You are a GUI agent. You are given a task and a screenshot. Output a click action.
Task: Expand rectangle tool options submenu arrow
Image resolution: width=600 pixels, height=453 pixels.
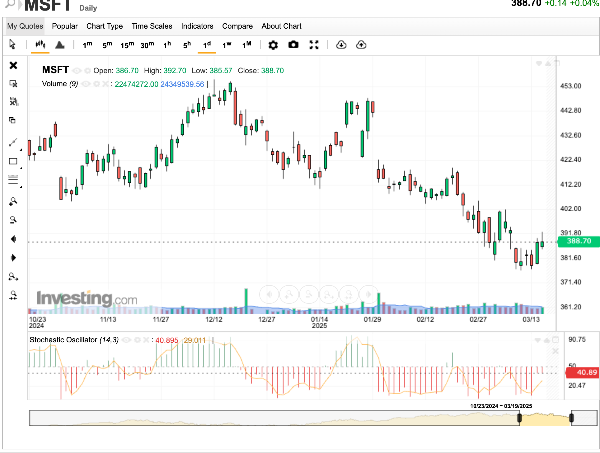tap(21, 168)
